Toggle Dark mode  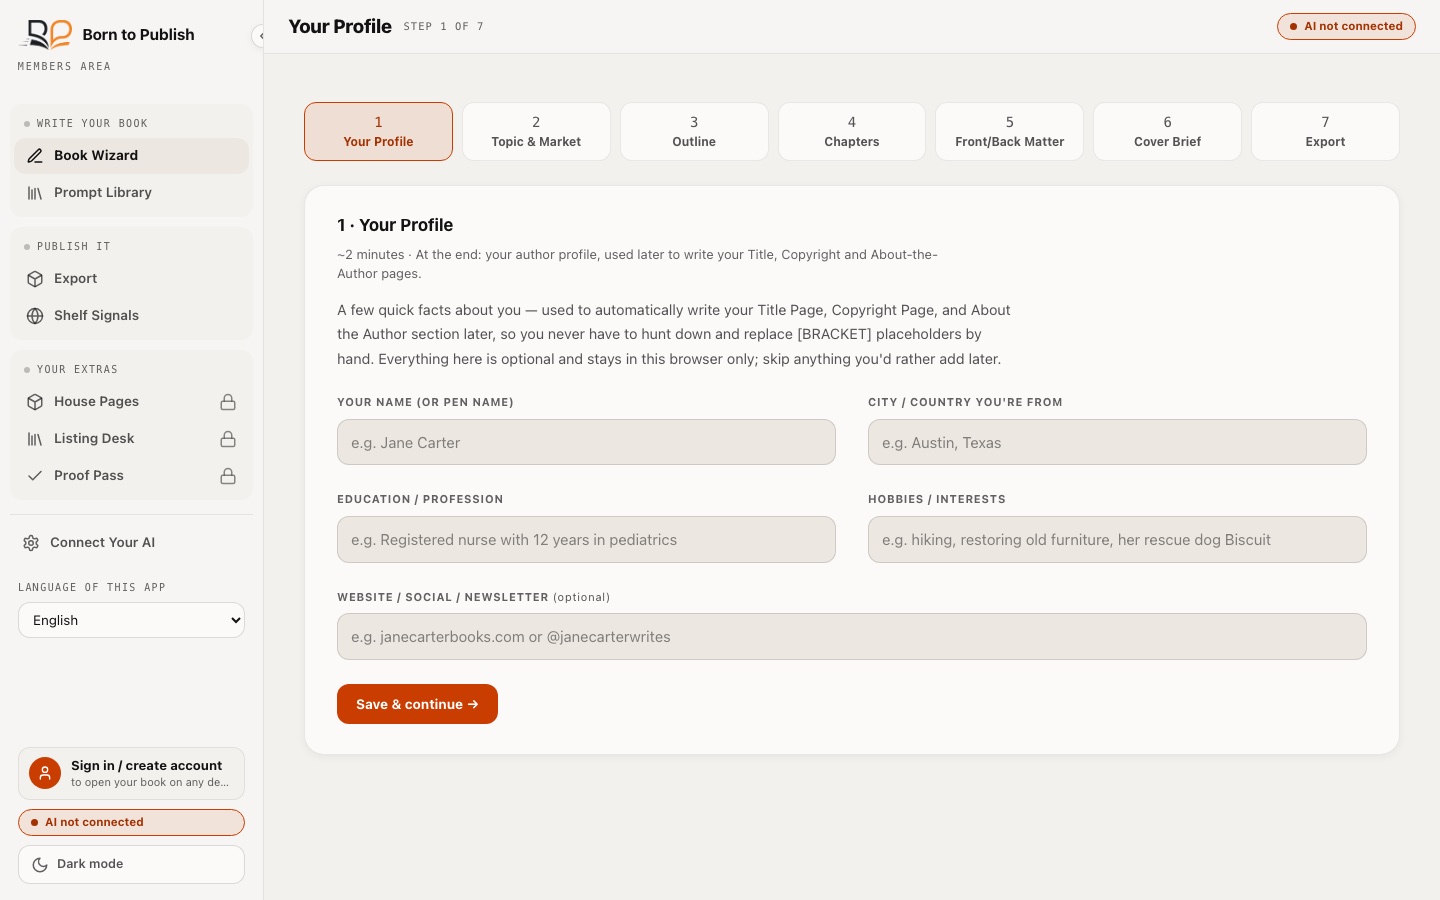point(131,865)
